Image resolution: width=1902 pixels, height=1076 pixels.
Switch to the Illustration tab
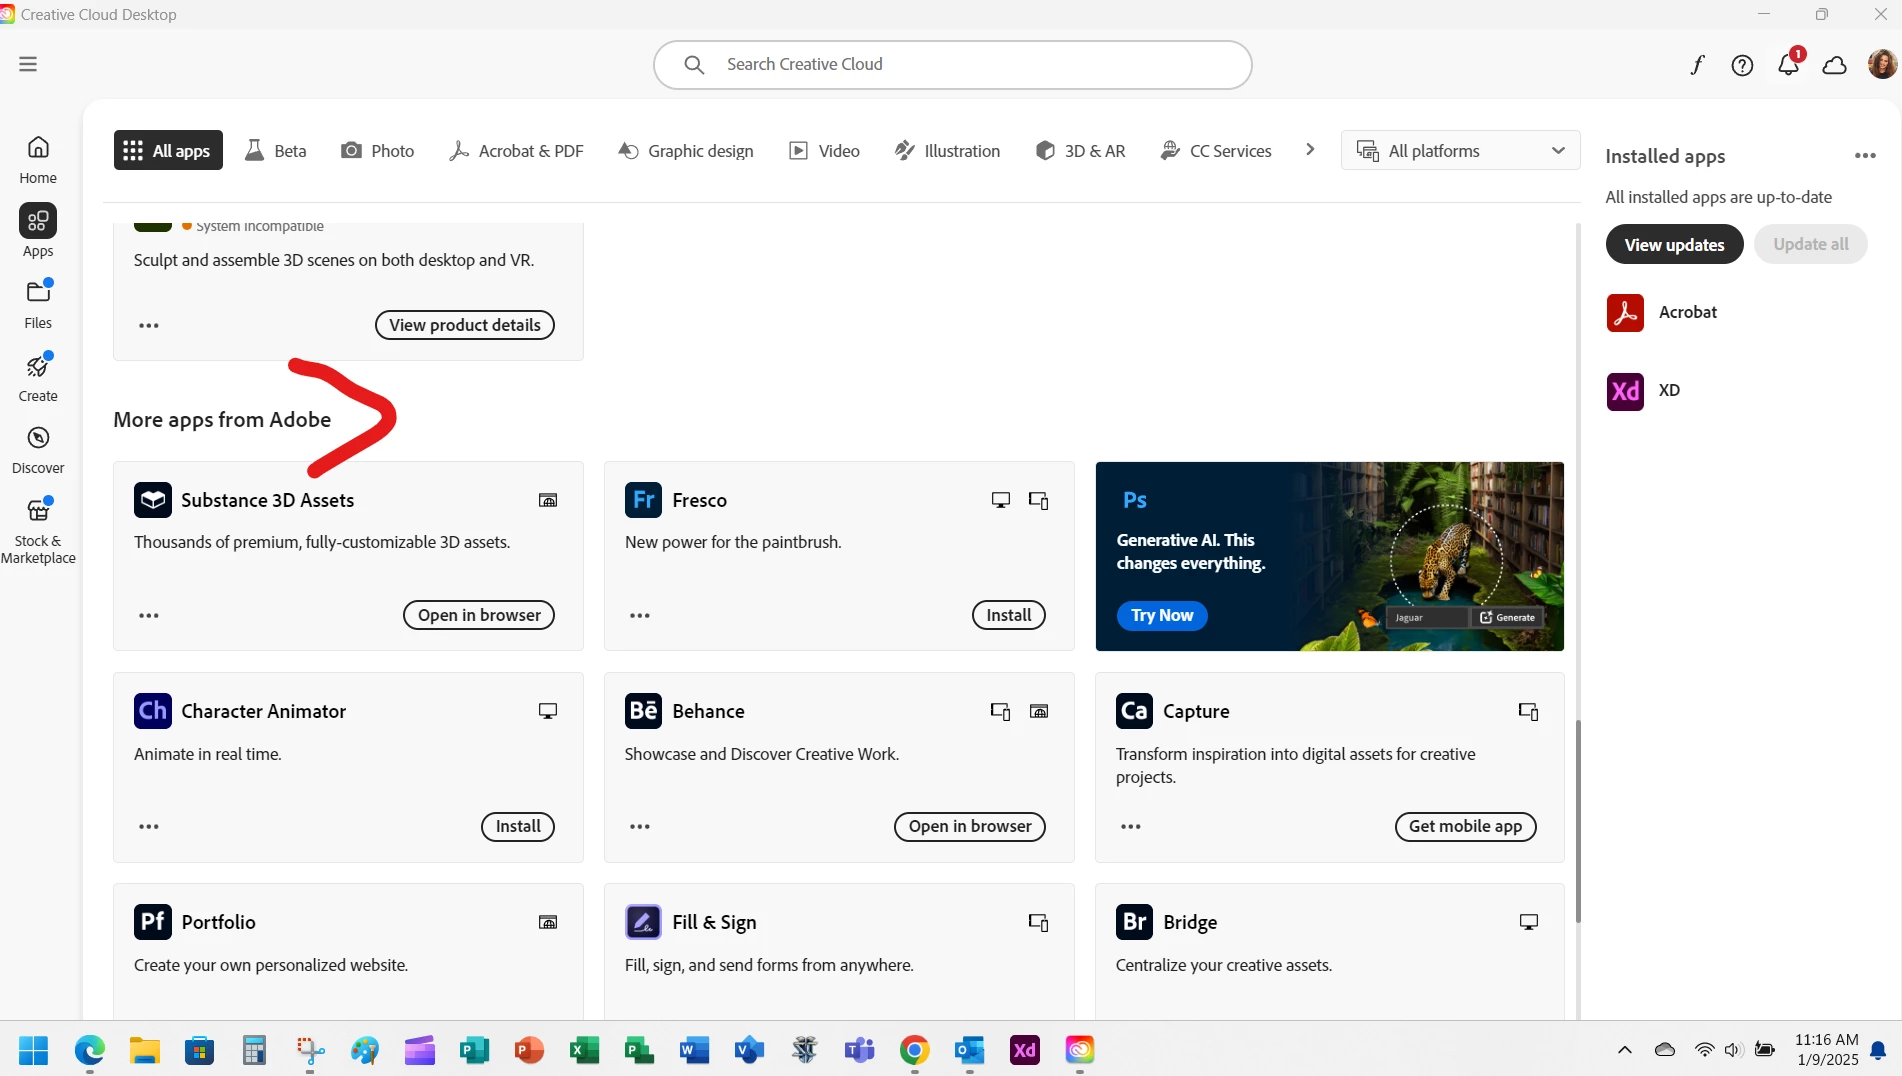947,150
